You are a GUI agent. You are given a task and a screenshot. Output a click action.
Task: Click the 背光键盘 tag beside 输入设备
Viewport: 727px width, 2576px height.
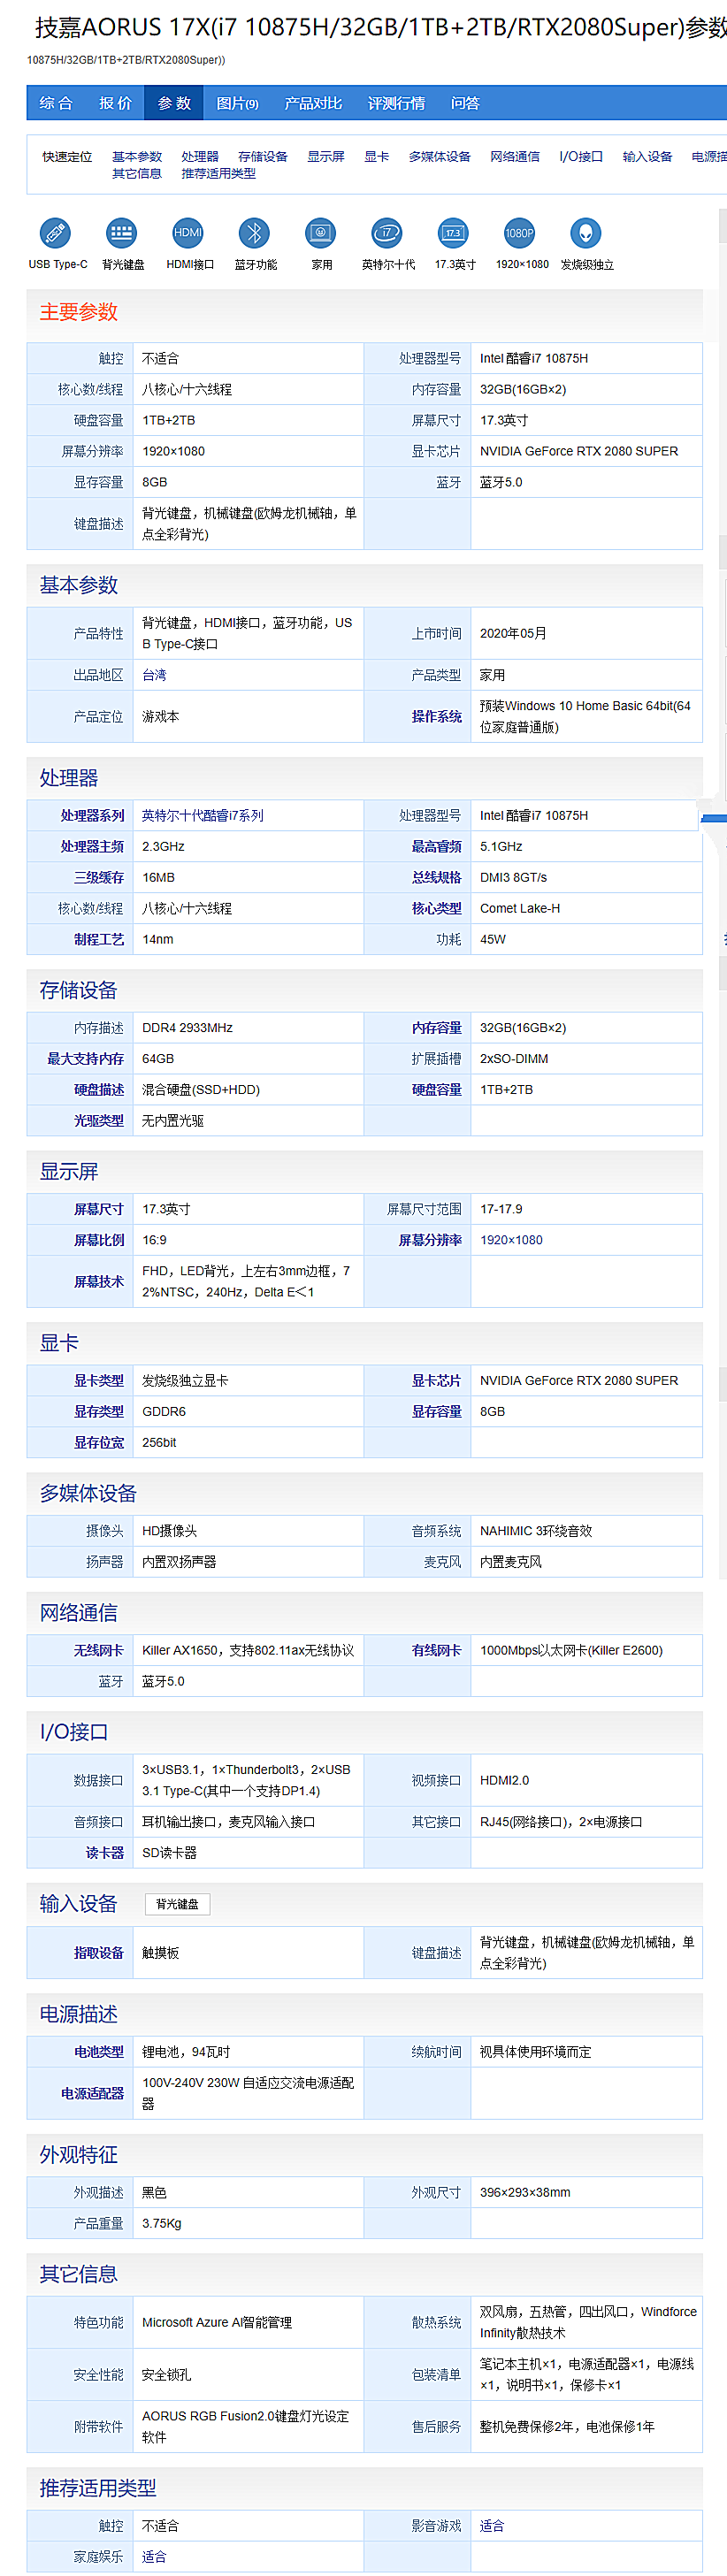(177, 1904)
